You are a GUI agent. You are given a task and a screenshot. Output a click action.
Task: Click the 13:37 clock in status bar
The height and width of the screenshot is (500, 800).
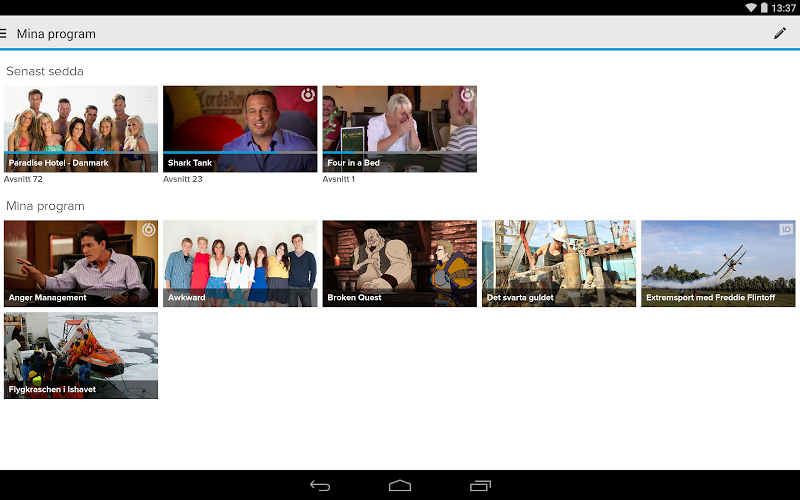tap(783, 8)
